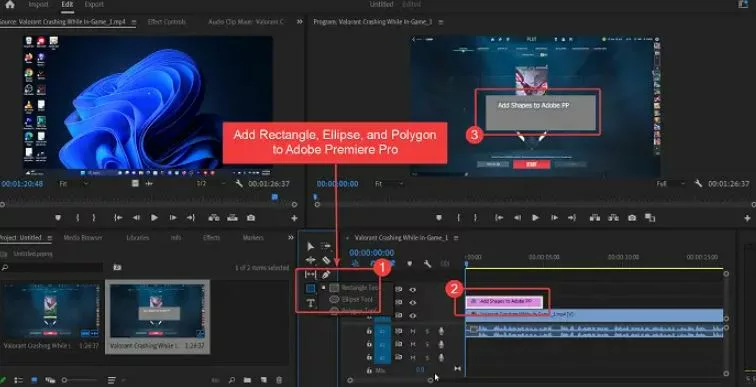Toggle visibility eye of middle video track
The width and height of the screenshot is (756, 387).
coord(413,303)
